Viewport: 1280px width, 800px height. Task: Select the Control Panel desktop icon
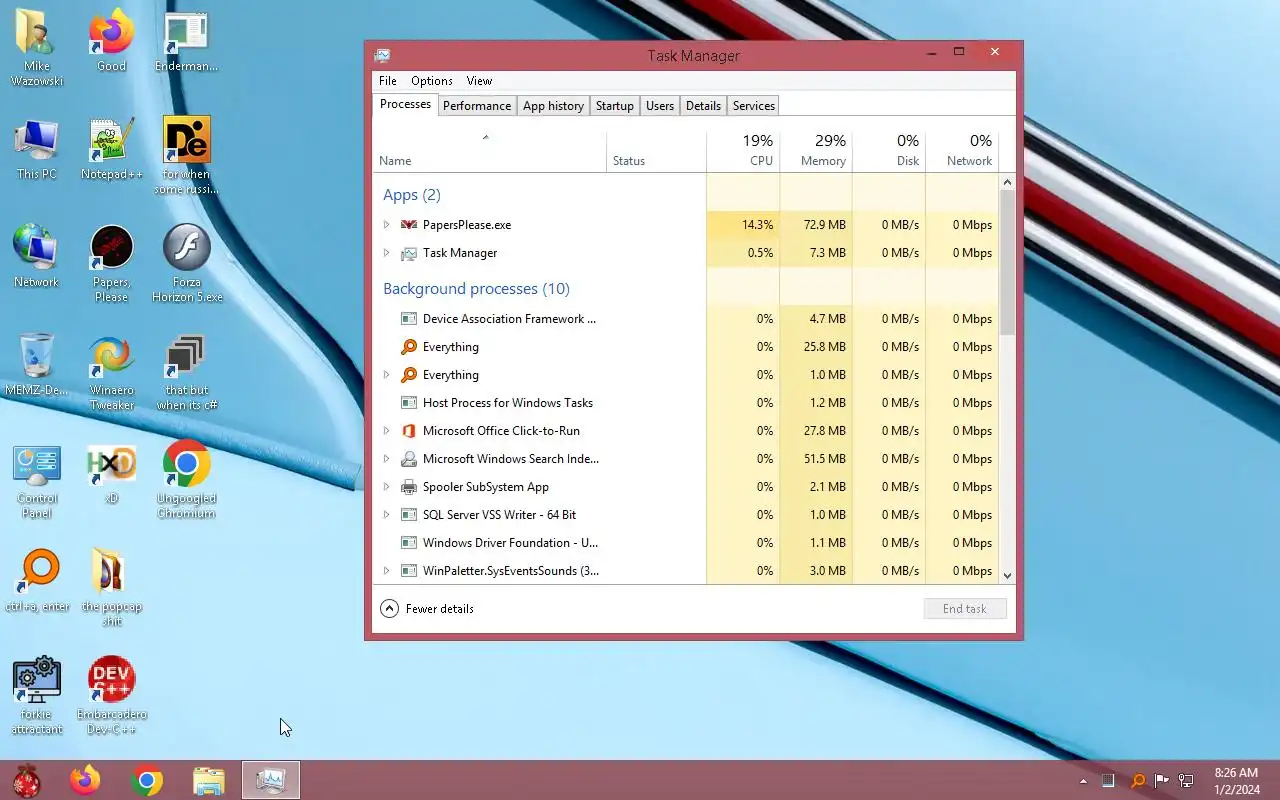point(37,481)
